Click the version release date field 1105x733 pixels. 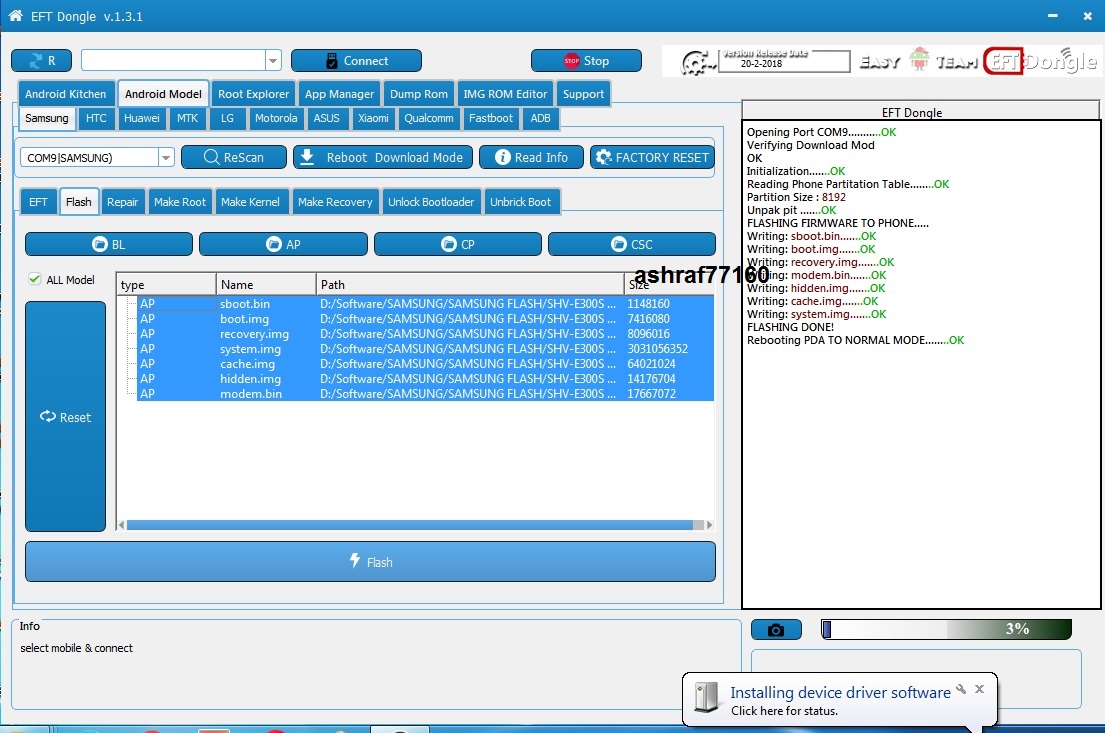[783, 61]
